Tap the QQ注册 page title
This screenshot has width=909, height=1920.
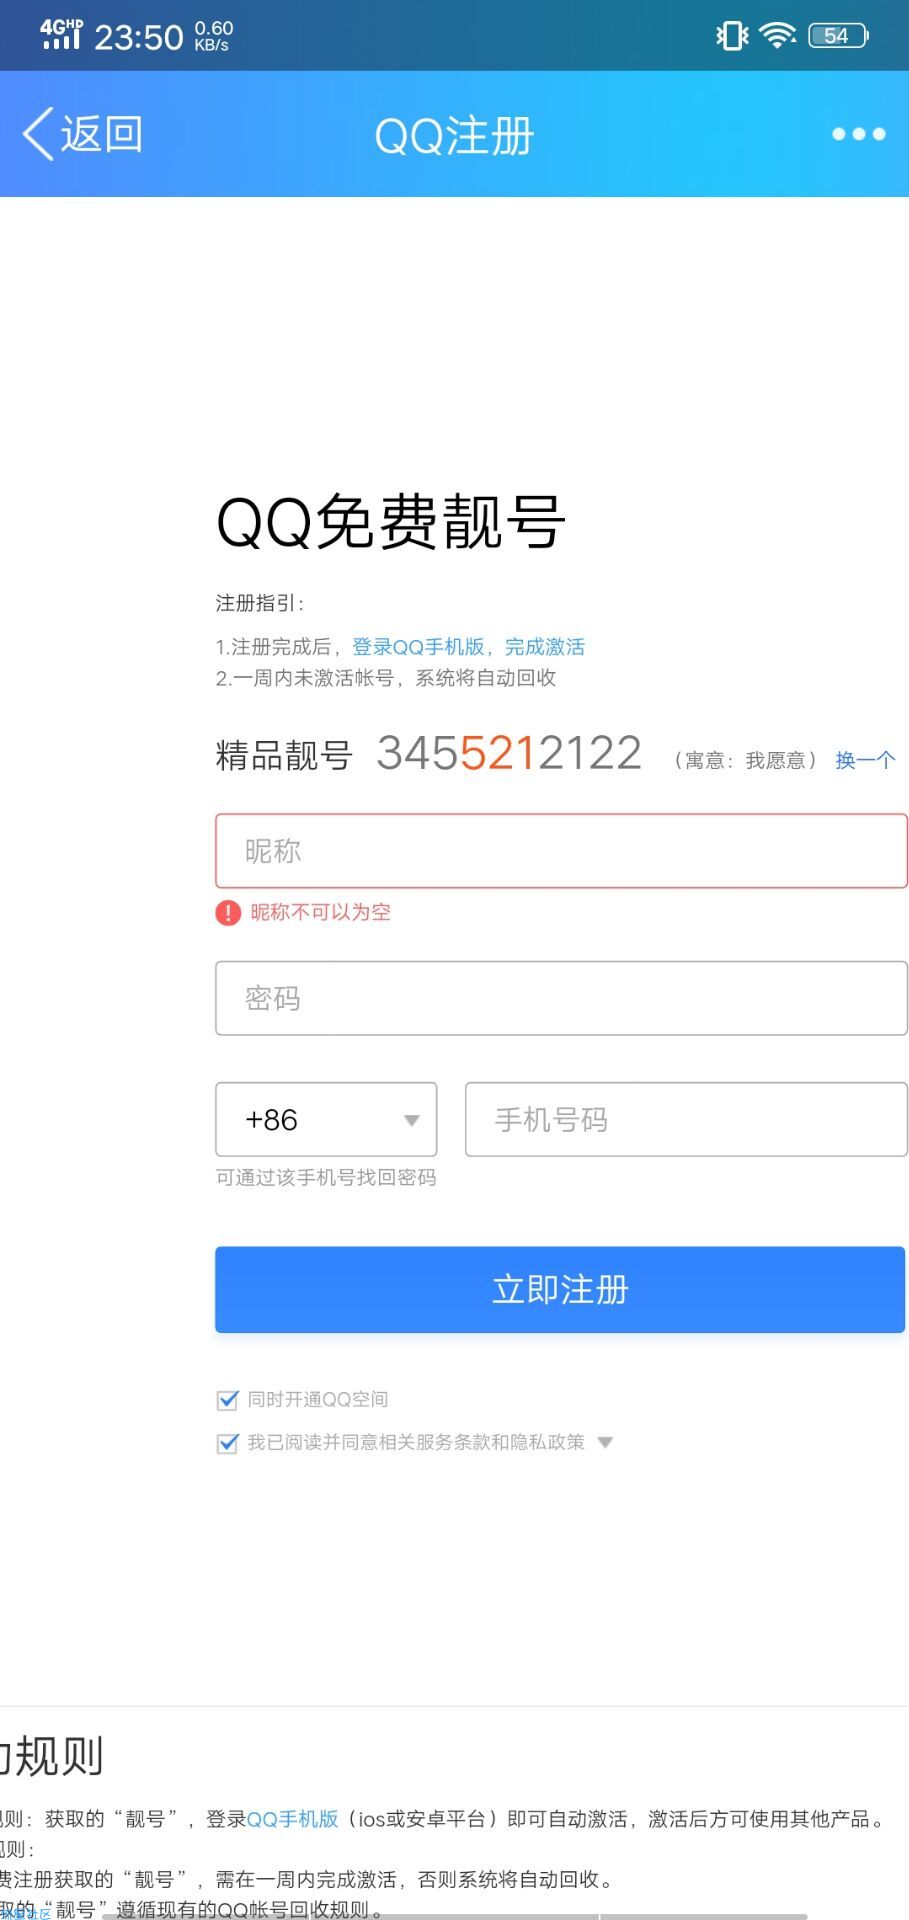[x=454, y=135]
